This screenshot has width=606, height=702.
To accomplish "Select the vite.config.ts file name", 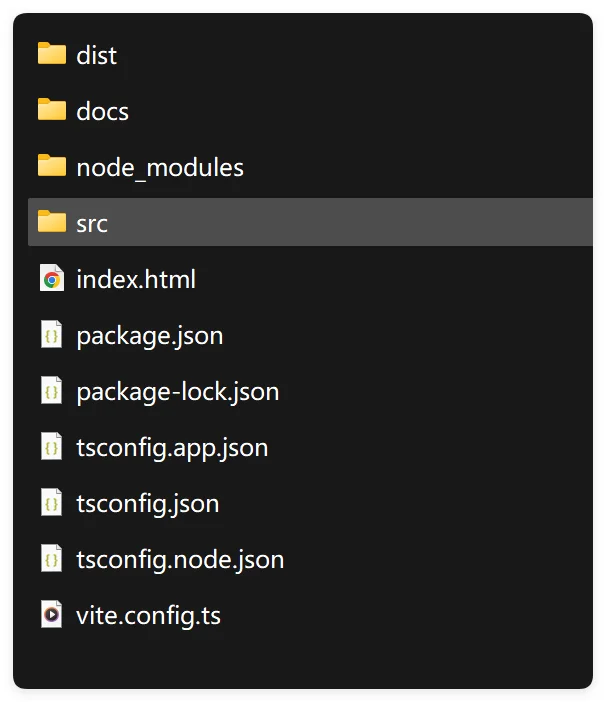I will point(148,615).
